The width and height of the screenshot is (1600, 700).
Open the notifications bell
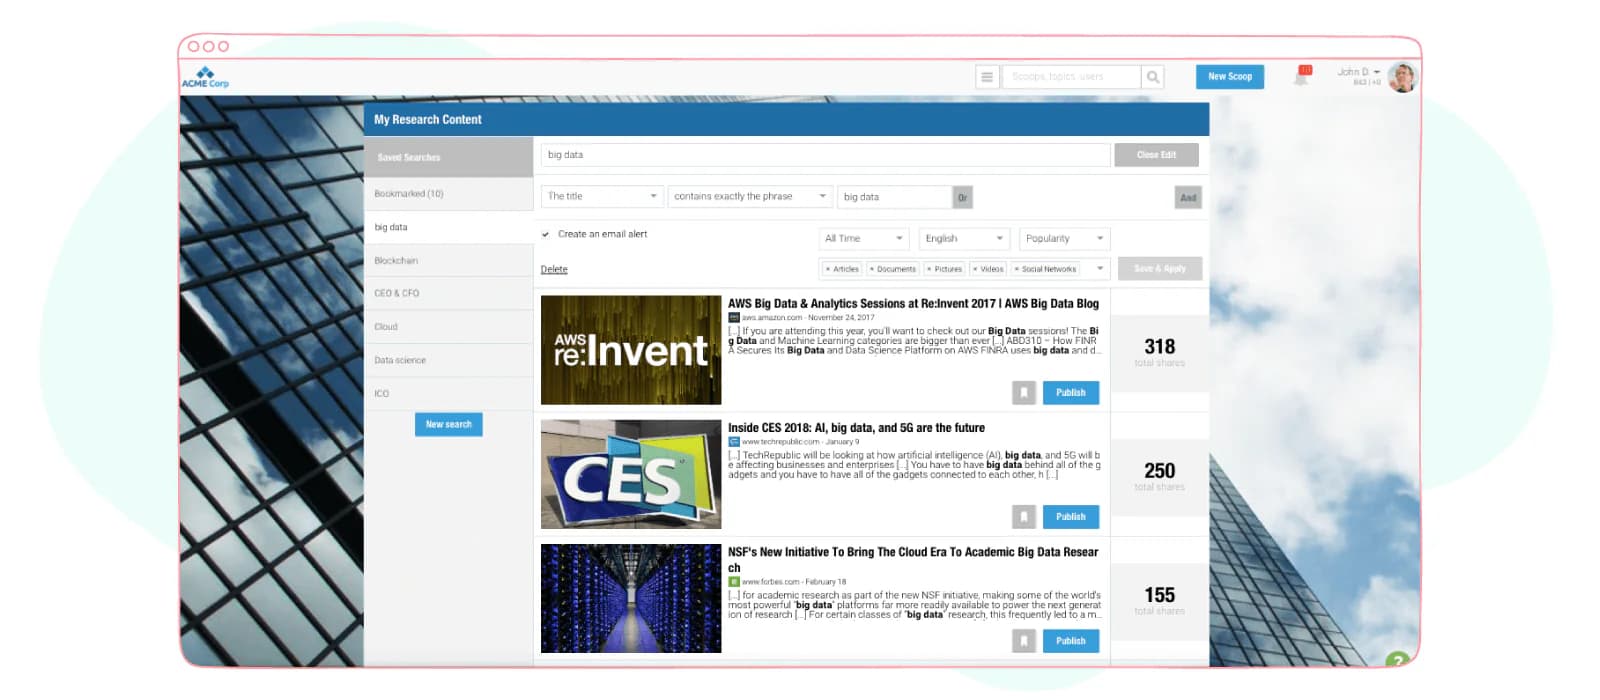[1302, 76]
